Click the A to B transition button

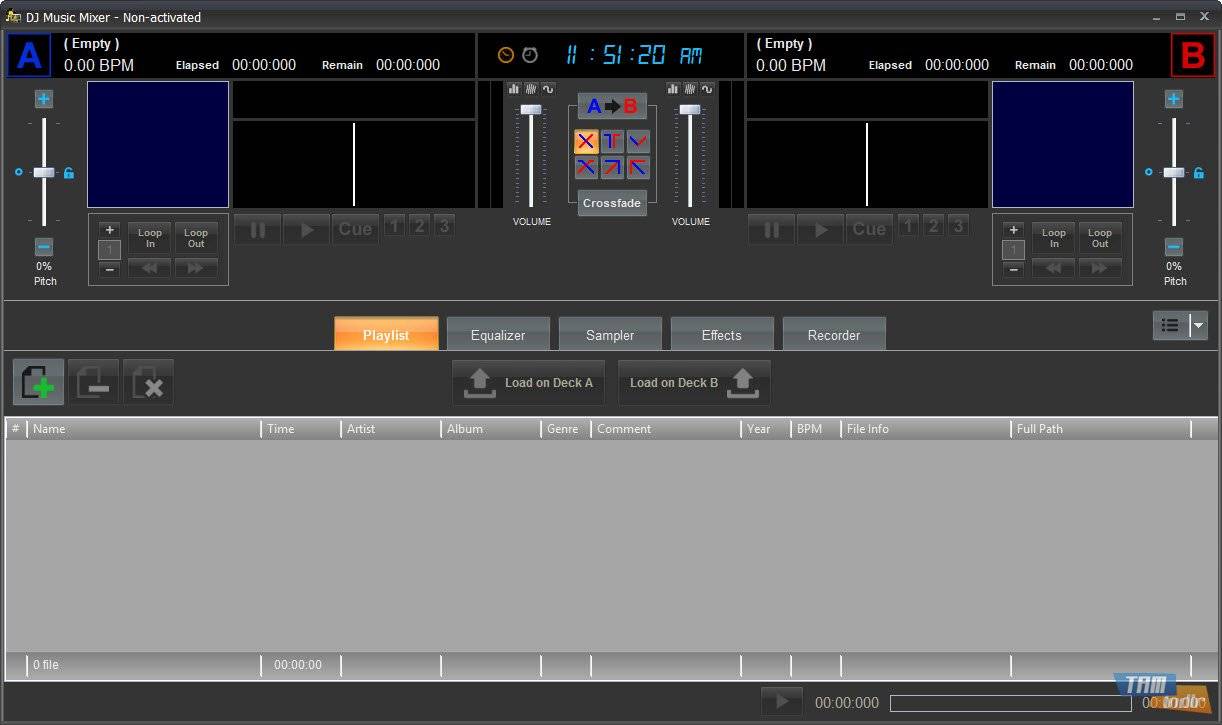612,107
